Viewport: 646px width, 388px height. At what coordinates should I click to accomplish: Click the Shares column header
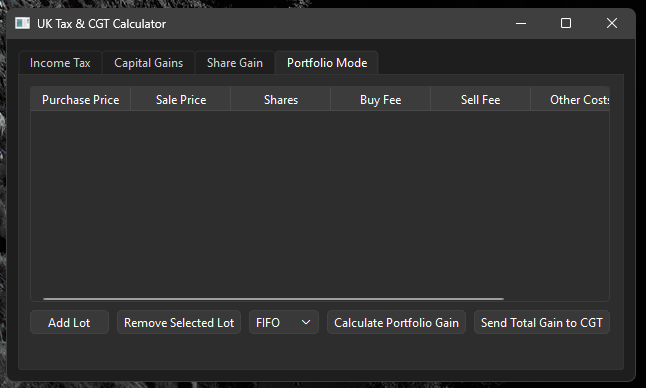pos(281,100)
